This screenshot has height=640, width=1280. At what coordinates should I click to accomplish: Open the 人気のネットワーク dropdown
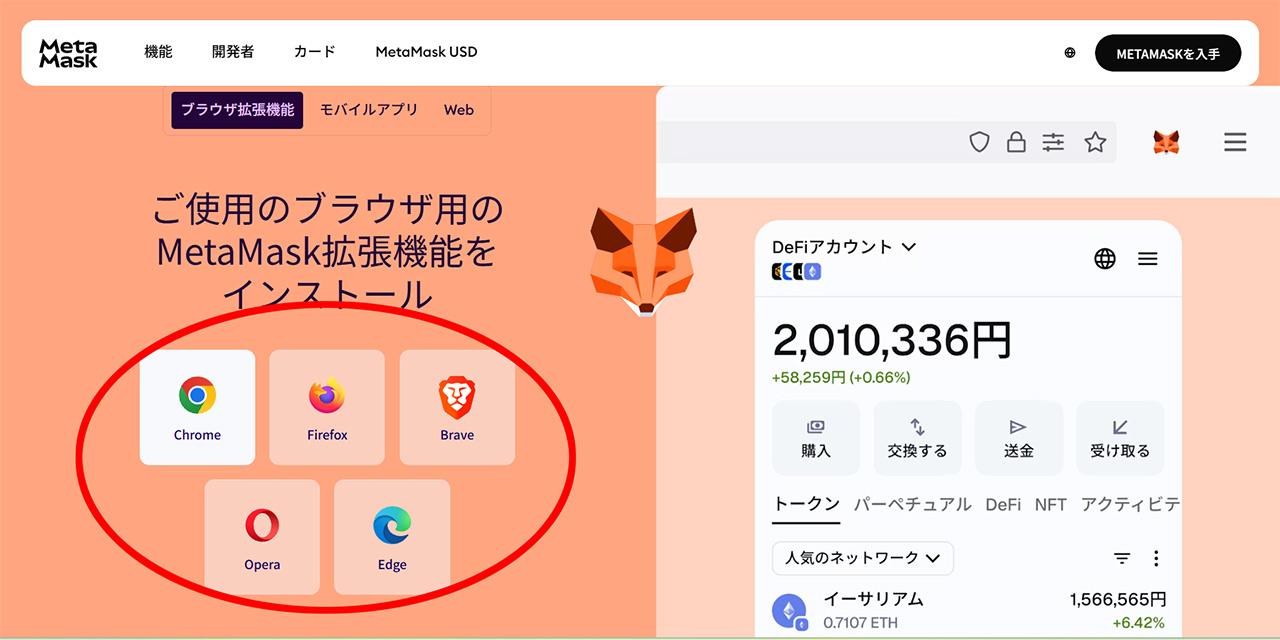[x=863, y=558]
